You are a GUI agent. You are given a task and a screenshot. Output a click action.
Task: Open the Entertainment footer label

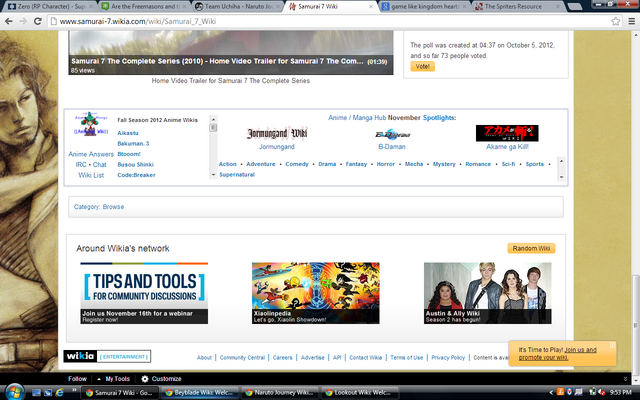124,356
